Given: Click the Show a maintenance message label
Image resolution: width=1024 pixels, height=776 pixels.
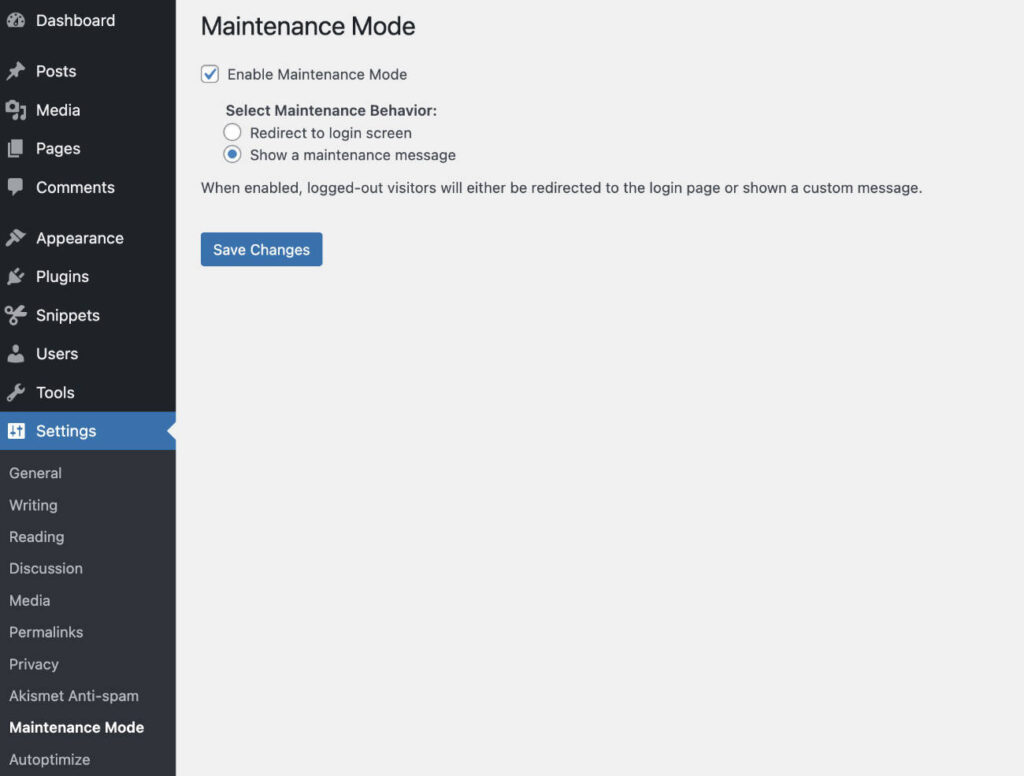Looking at the screenshot, I should [353, 155].
